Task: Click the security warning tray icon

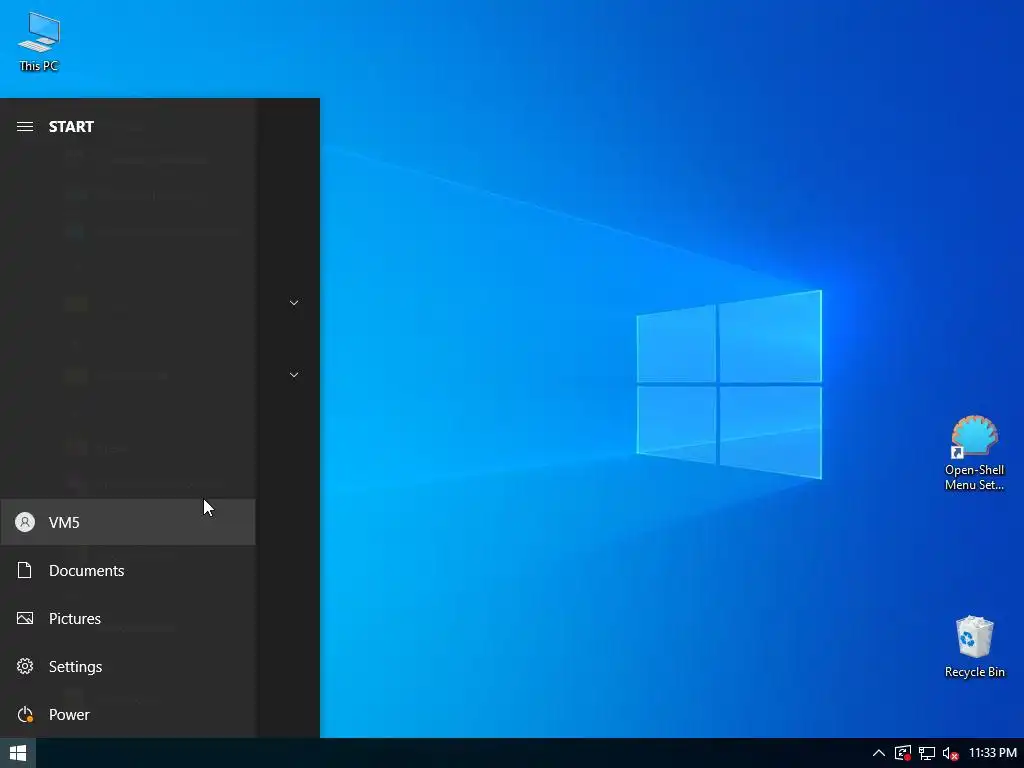Action: tap(903, 754)
